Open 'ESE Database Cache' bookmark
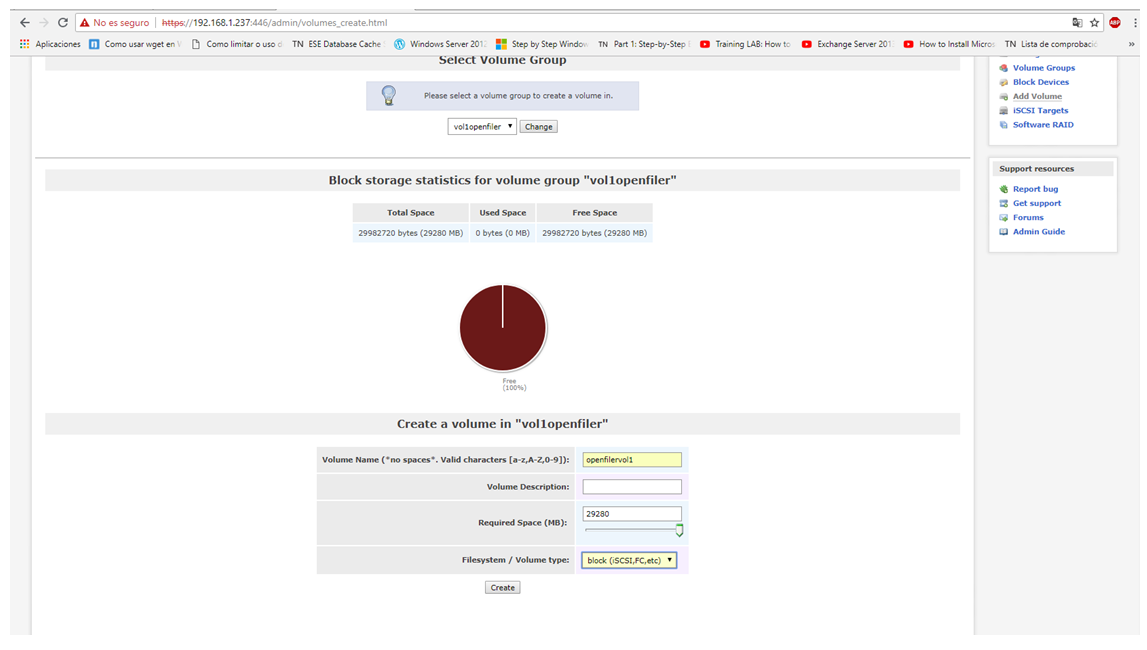 pyautogui.click(x=337, y=44)
